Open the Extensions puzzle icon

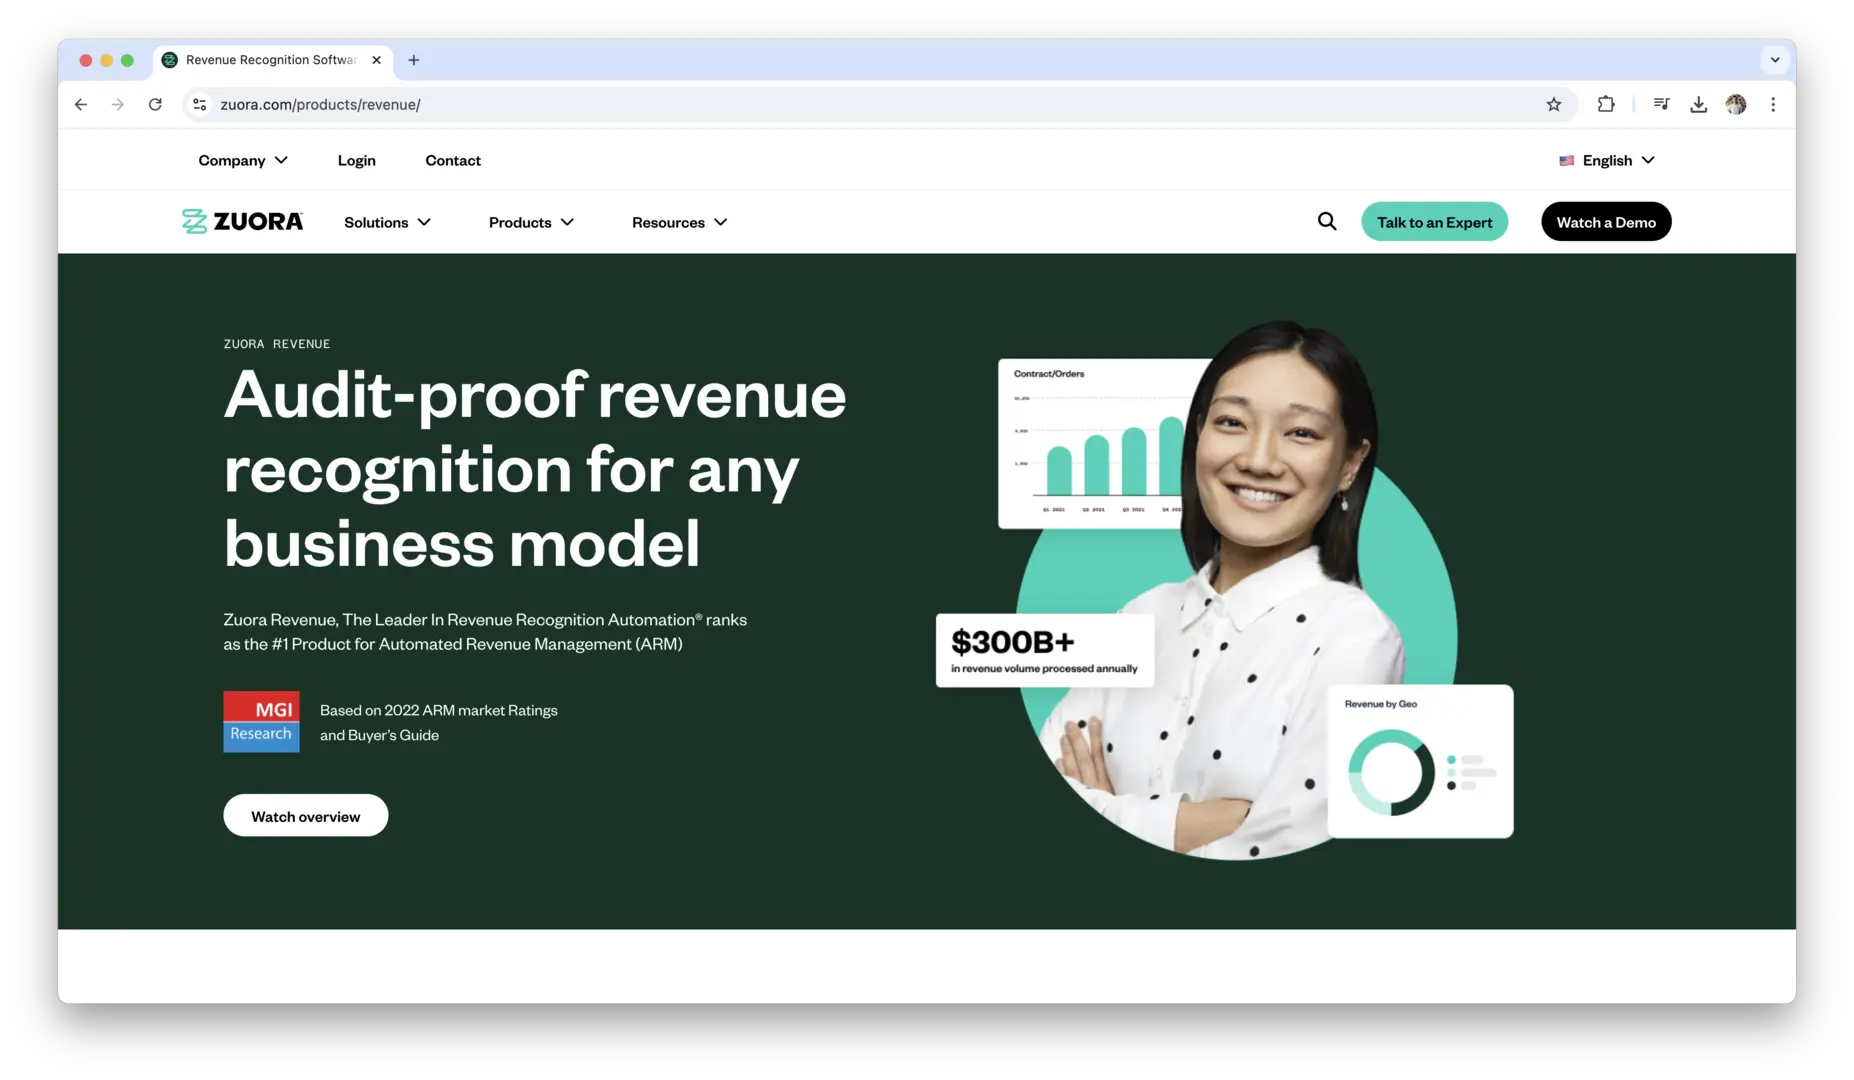coord(1606,104)
